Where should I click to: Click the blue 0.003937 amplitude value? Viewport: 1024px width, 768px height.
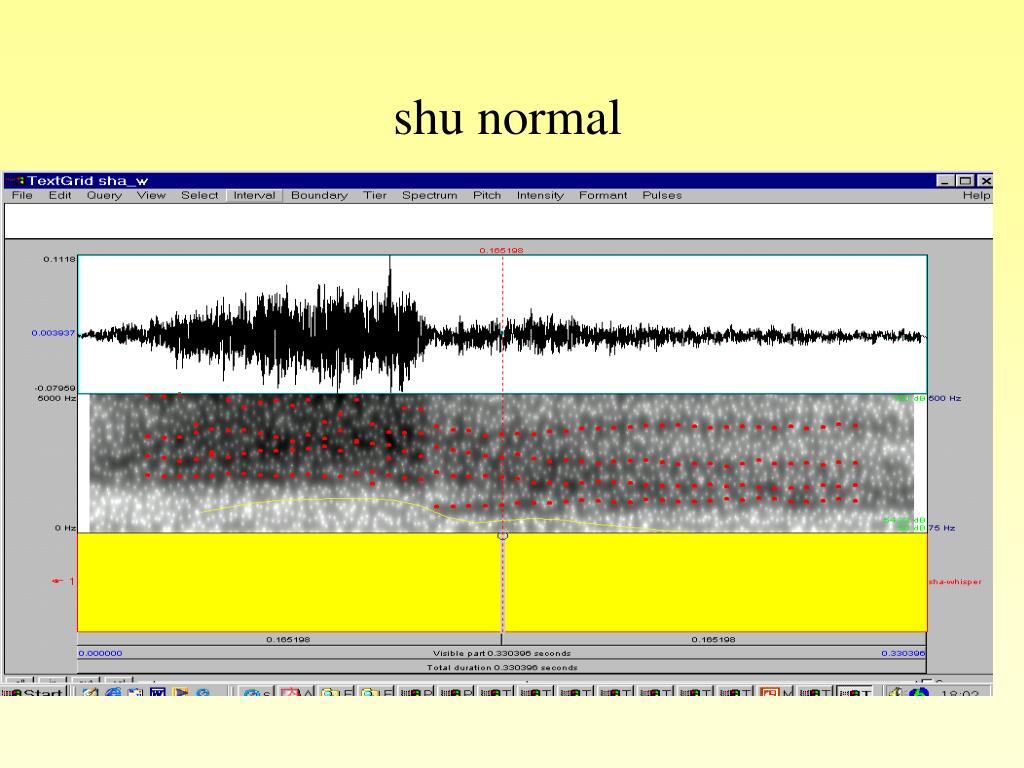tap(53, 333)
